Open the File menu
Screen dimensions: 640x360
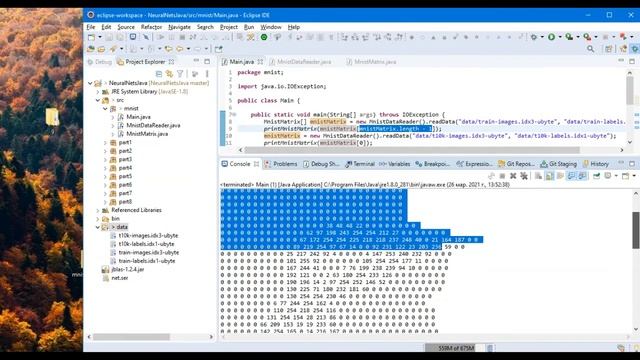91,27
